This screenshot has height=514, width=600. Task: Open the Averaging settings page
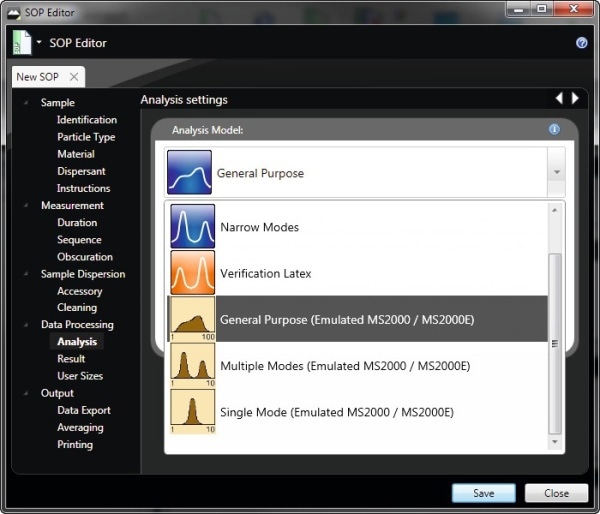point(80,428)
